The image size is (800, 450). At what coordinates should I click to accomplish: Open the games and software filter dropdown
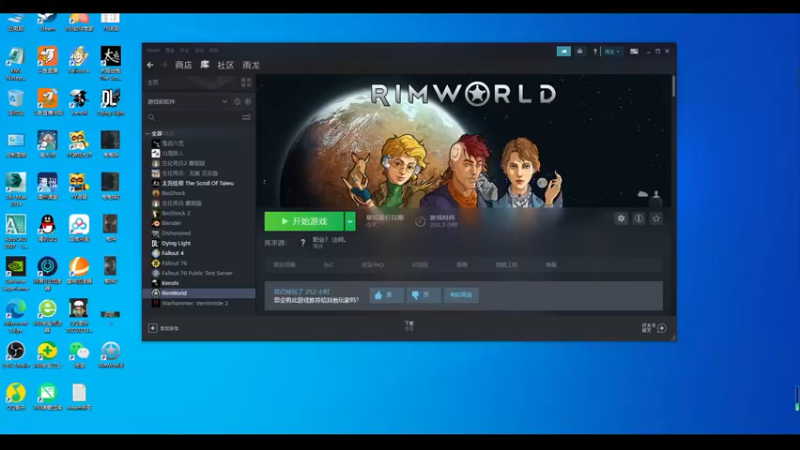coord(187,102)
